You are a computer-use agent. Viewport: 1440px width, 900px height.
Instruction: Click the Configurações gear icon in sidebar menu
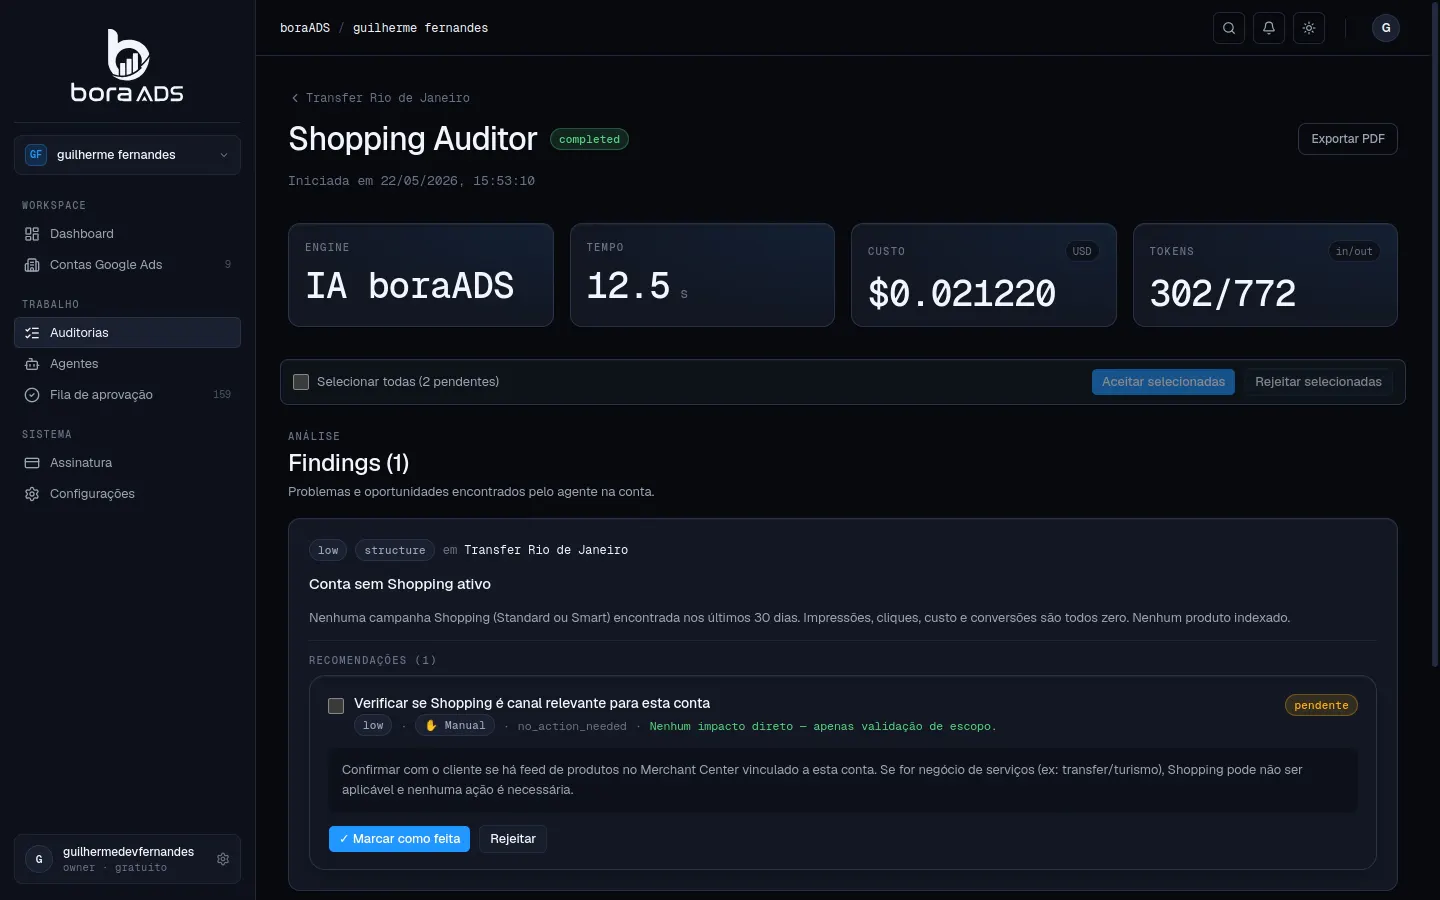click(x=32, y=494)
